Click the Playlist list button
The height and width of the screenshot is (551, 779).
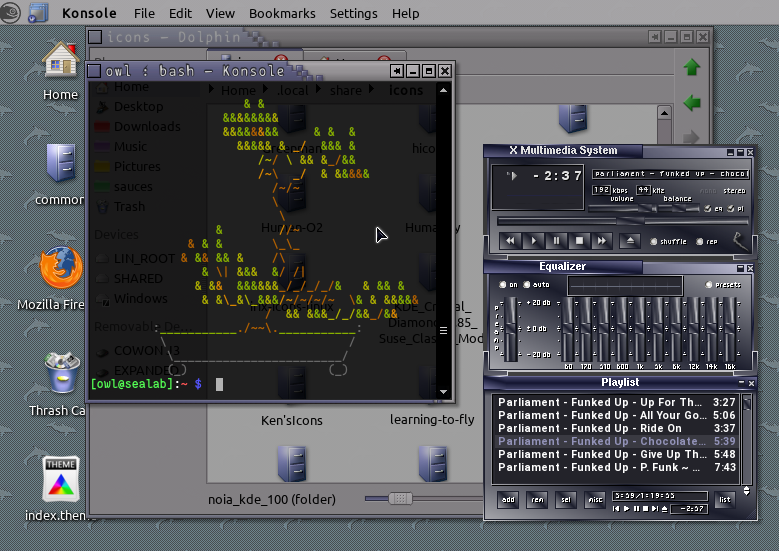coord(725,500)
